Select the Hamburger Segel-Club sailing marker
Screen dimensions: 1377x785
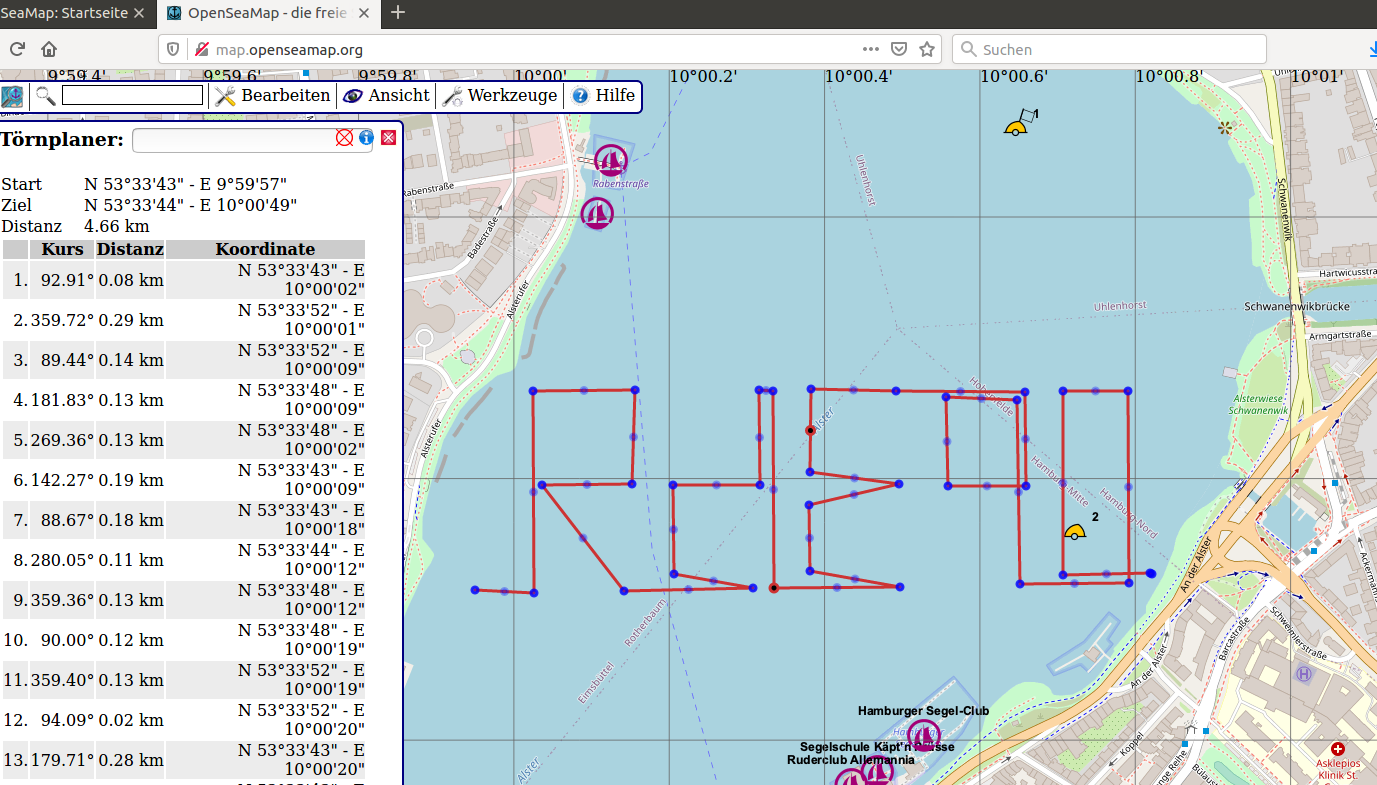(x=924, y=735)
